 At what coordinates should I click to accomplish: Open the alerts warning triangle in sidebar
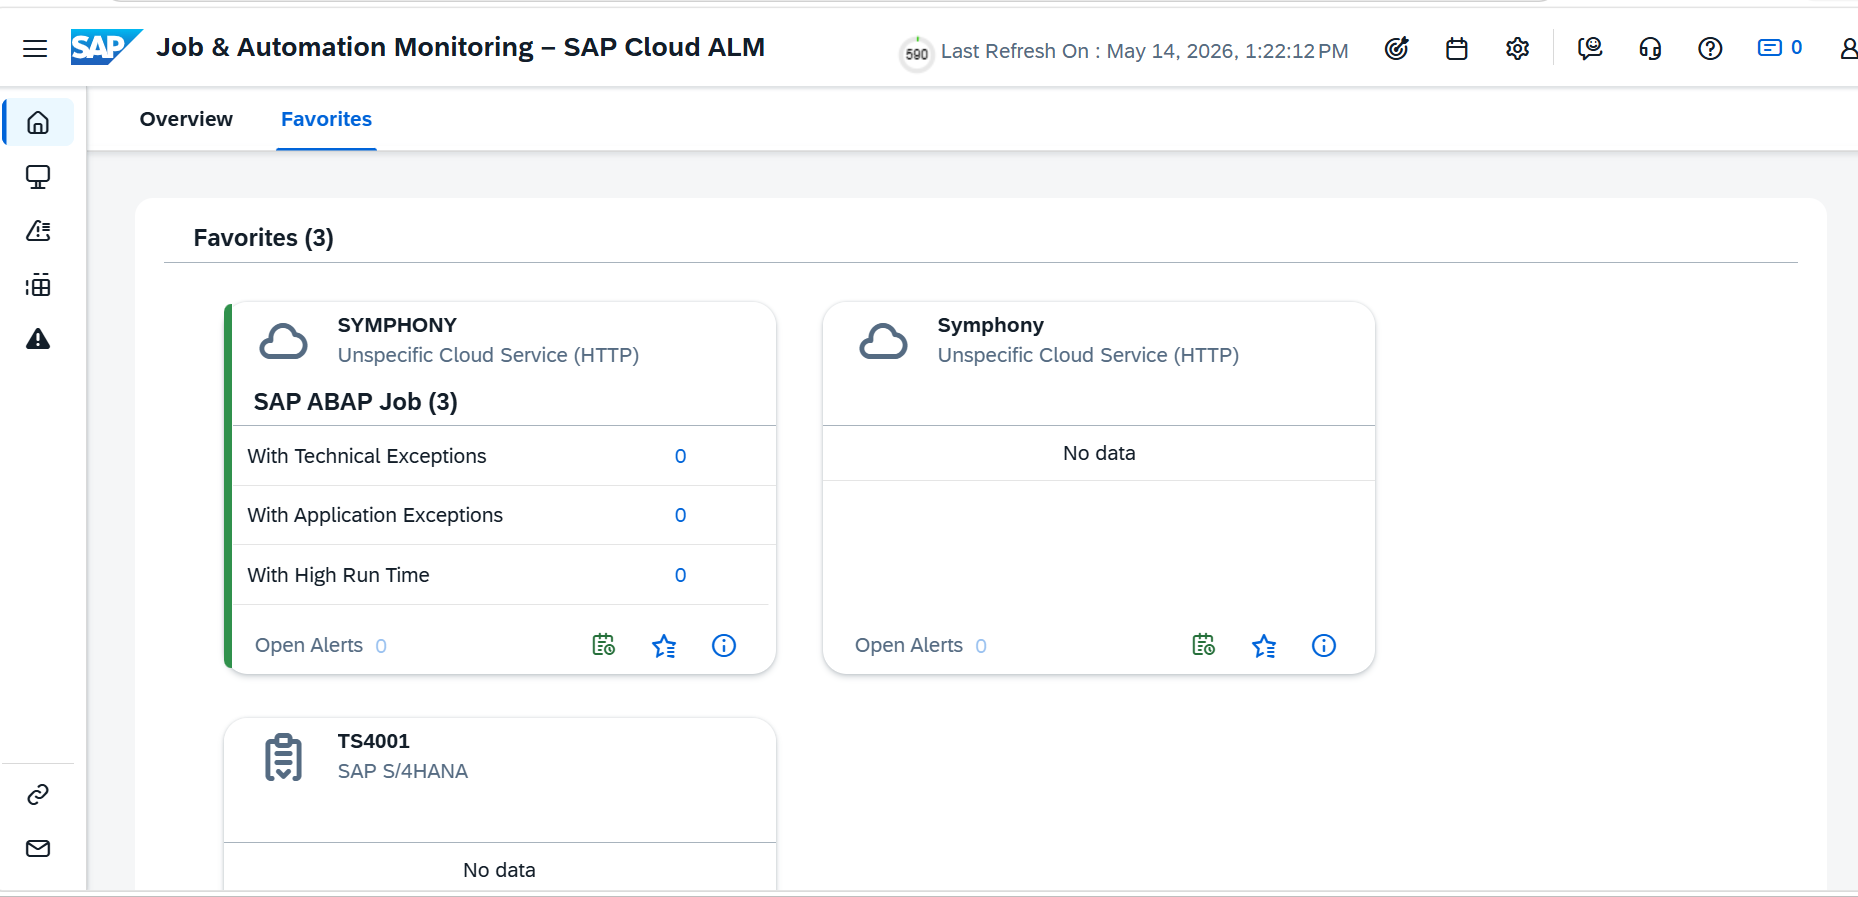pos(38,339)
